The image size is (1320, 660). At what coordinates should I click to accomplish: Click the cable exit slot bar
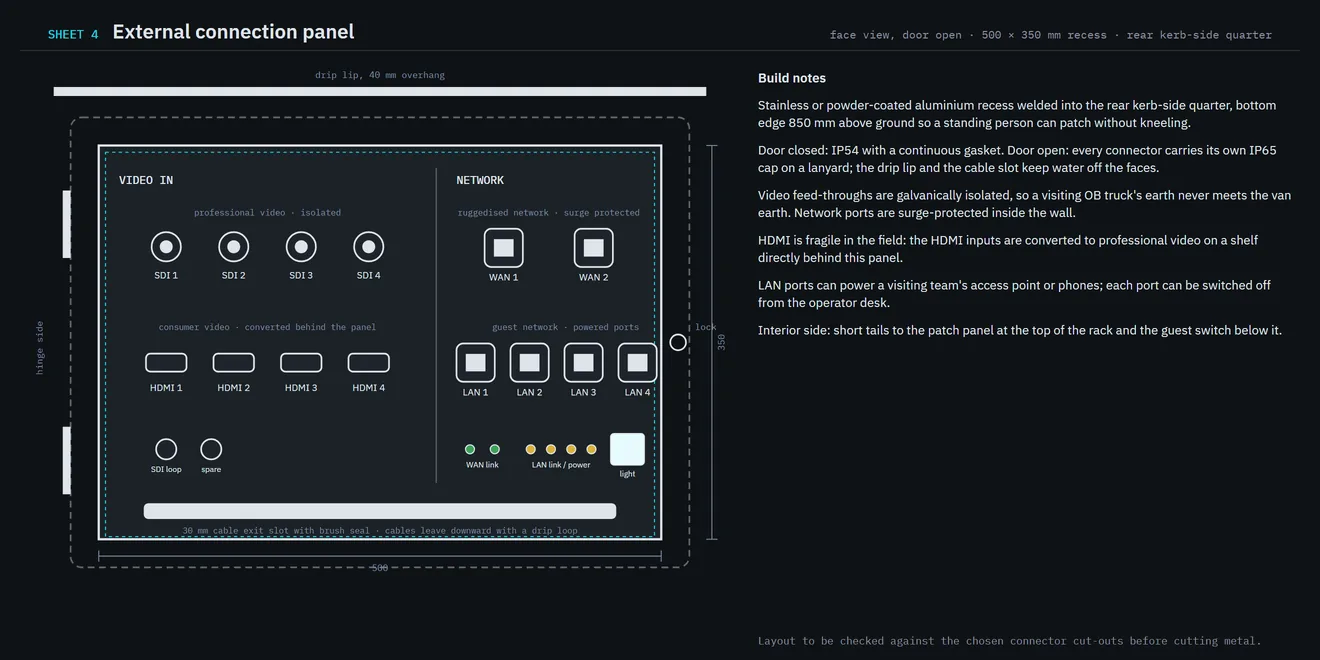click(x=380, y=511)
